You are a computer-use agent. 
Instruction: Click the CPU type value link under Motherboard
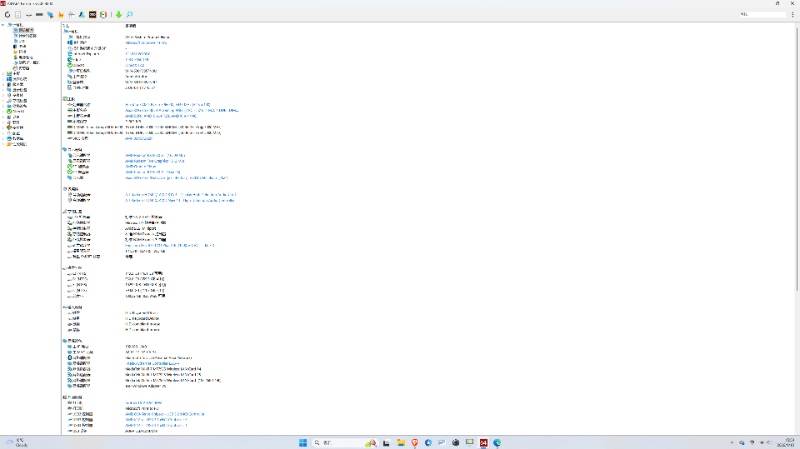pos(168,103)
